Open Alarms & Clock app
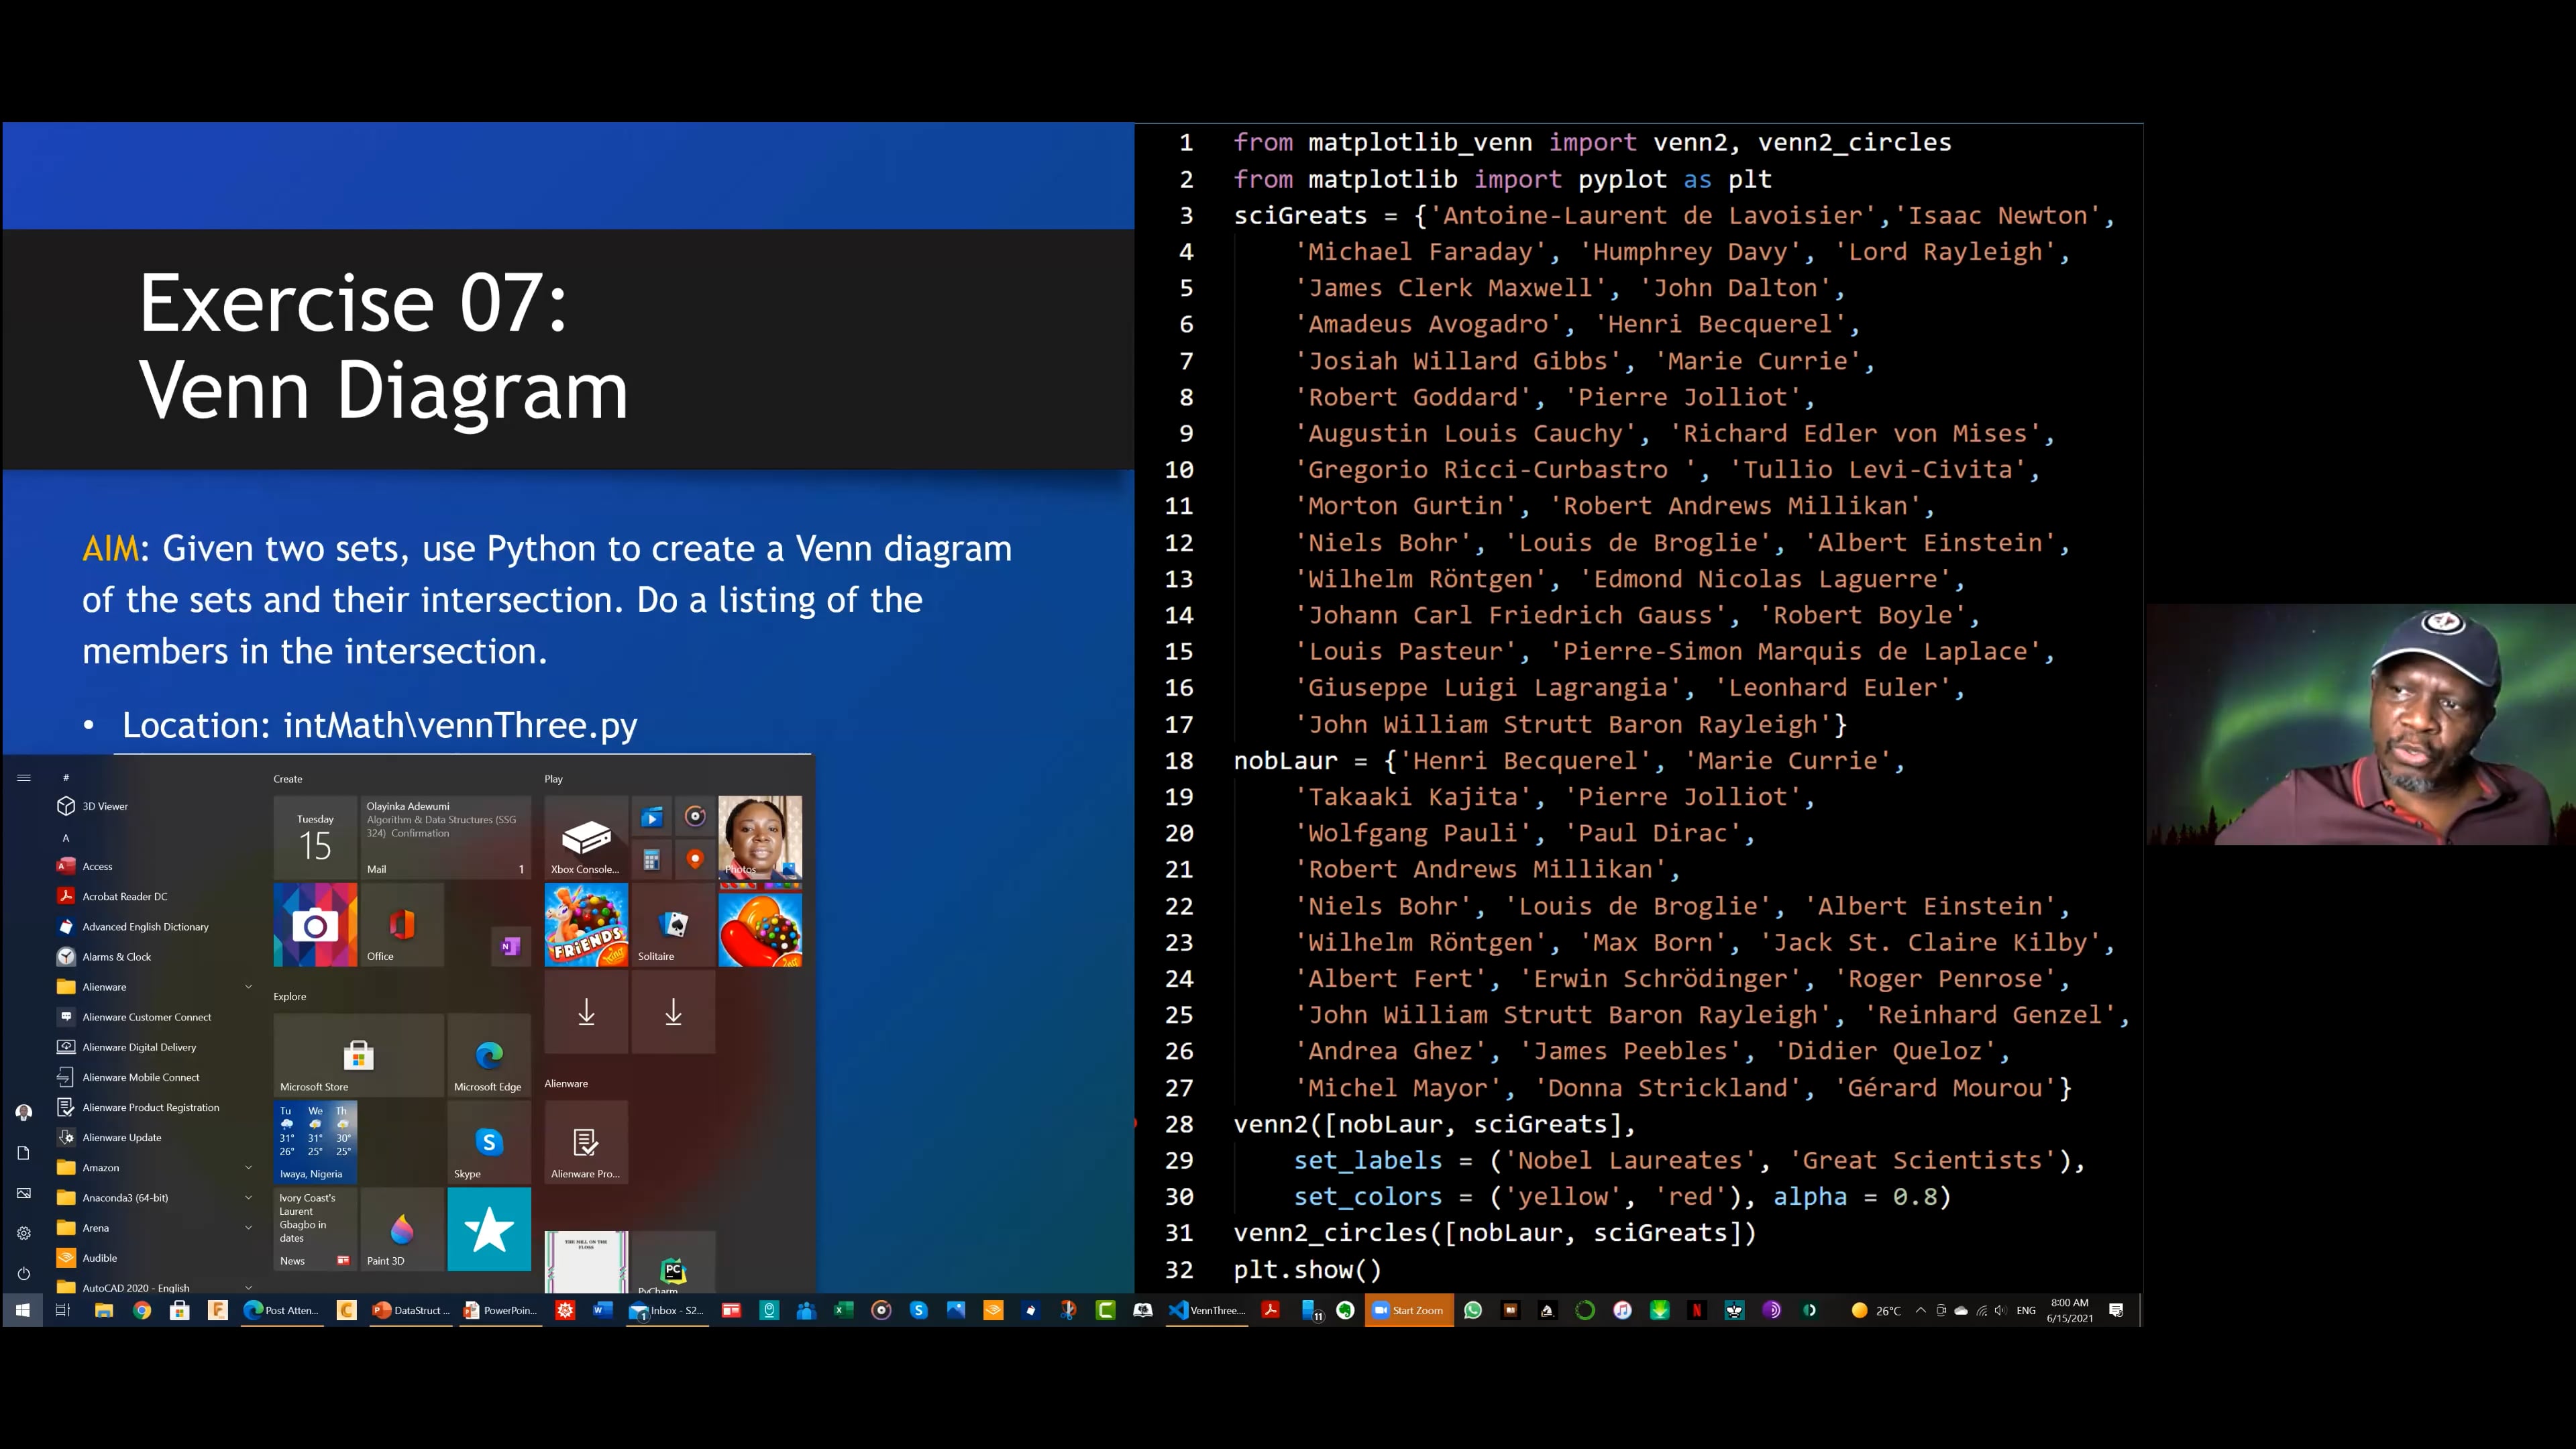Viewport: 2576px width, 1449px height. (116, 957)
